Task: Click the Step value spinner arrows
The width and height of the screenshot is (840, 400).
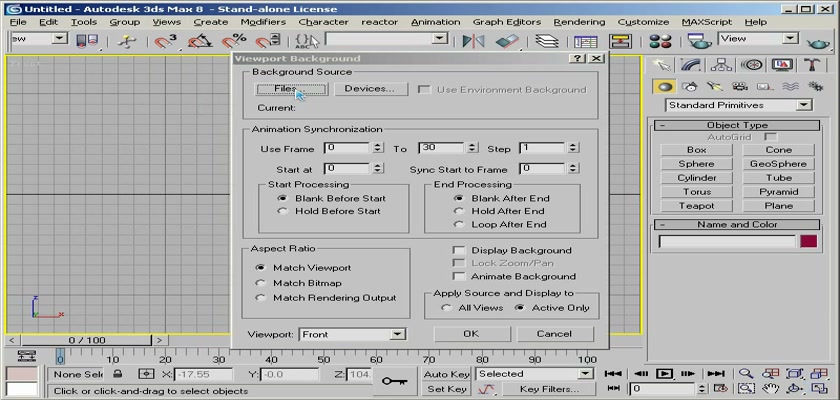Action: coord(573,148)
